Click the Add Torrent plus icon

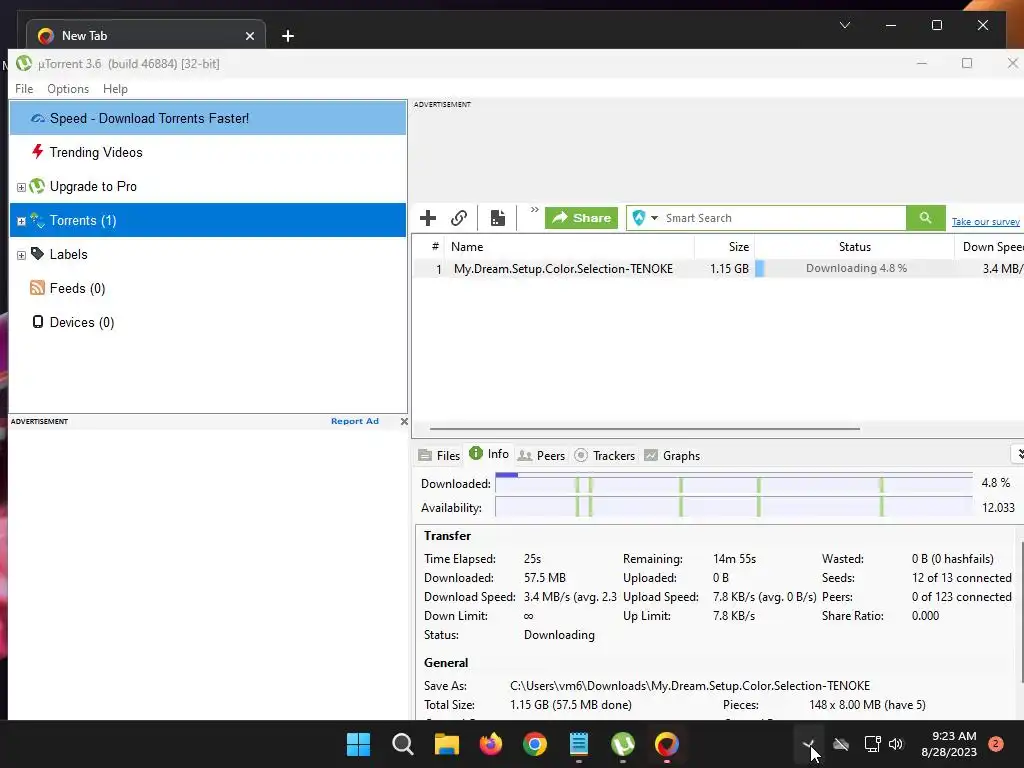[428, 218]
